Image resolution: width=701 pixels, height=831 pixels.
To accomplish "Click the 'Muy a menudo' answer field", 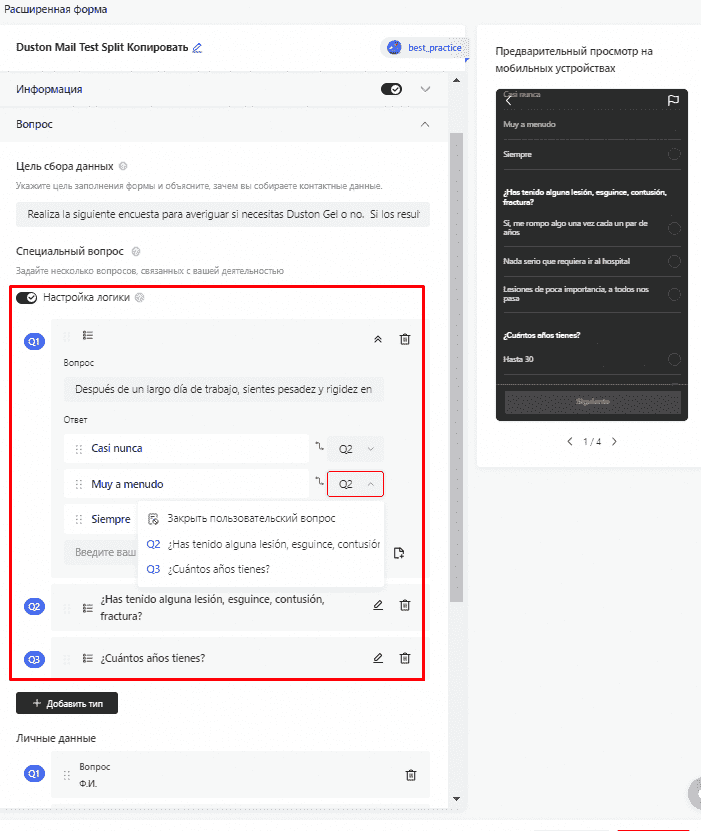I will point(195,484).
